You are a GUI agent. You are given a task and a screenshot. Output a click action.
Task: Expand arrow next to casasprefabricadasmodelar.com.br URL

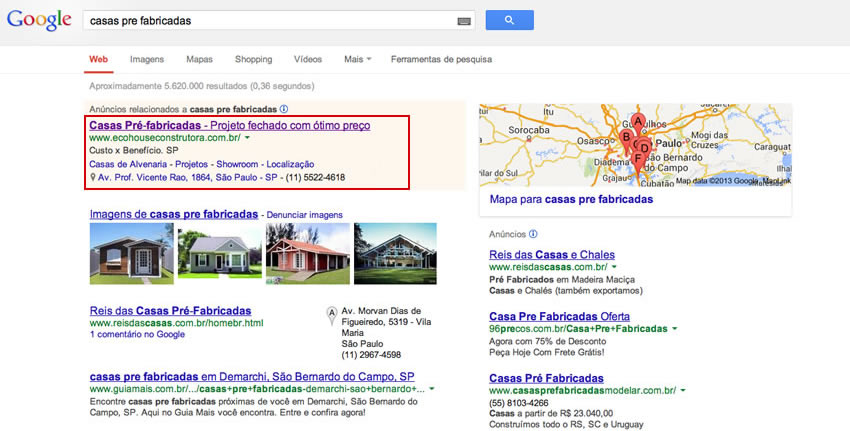683,390
